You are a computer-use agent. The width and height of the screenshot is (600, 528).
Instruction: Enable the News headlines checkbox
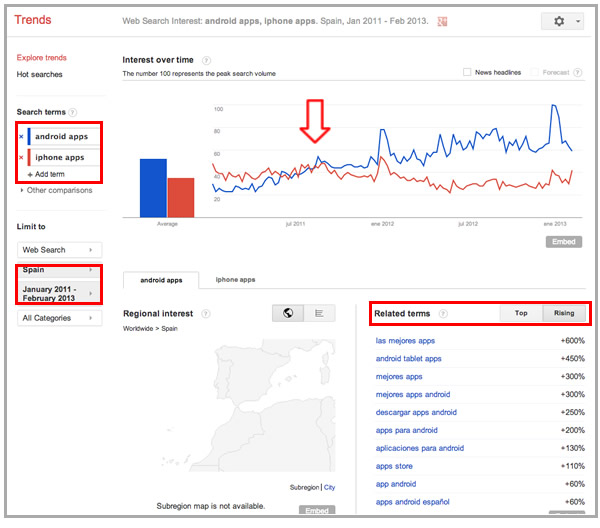(x=467, y=72)
